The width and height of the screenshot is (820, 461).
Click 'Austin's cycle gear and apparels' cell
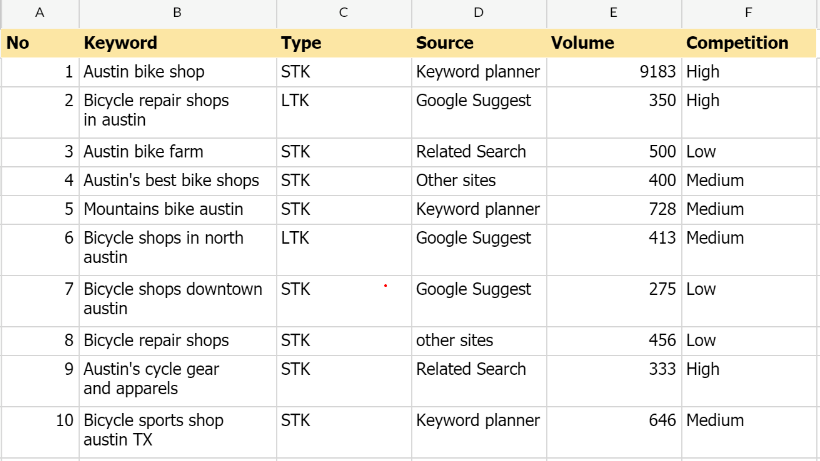[x=177, y=379]
